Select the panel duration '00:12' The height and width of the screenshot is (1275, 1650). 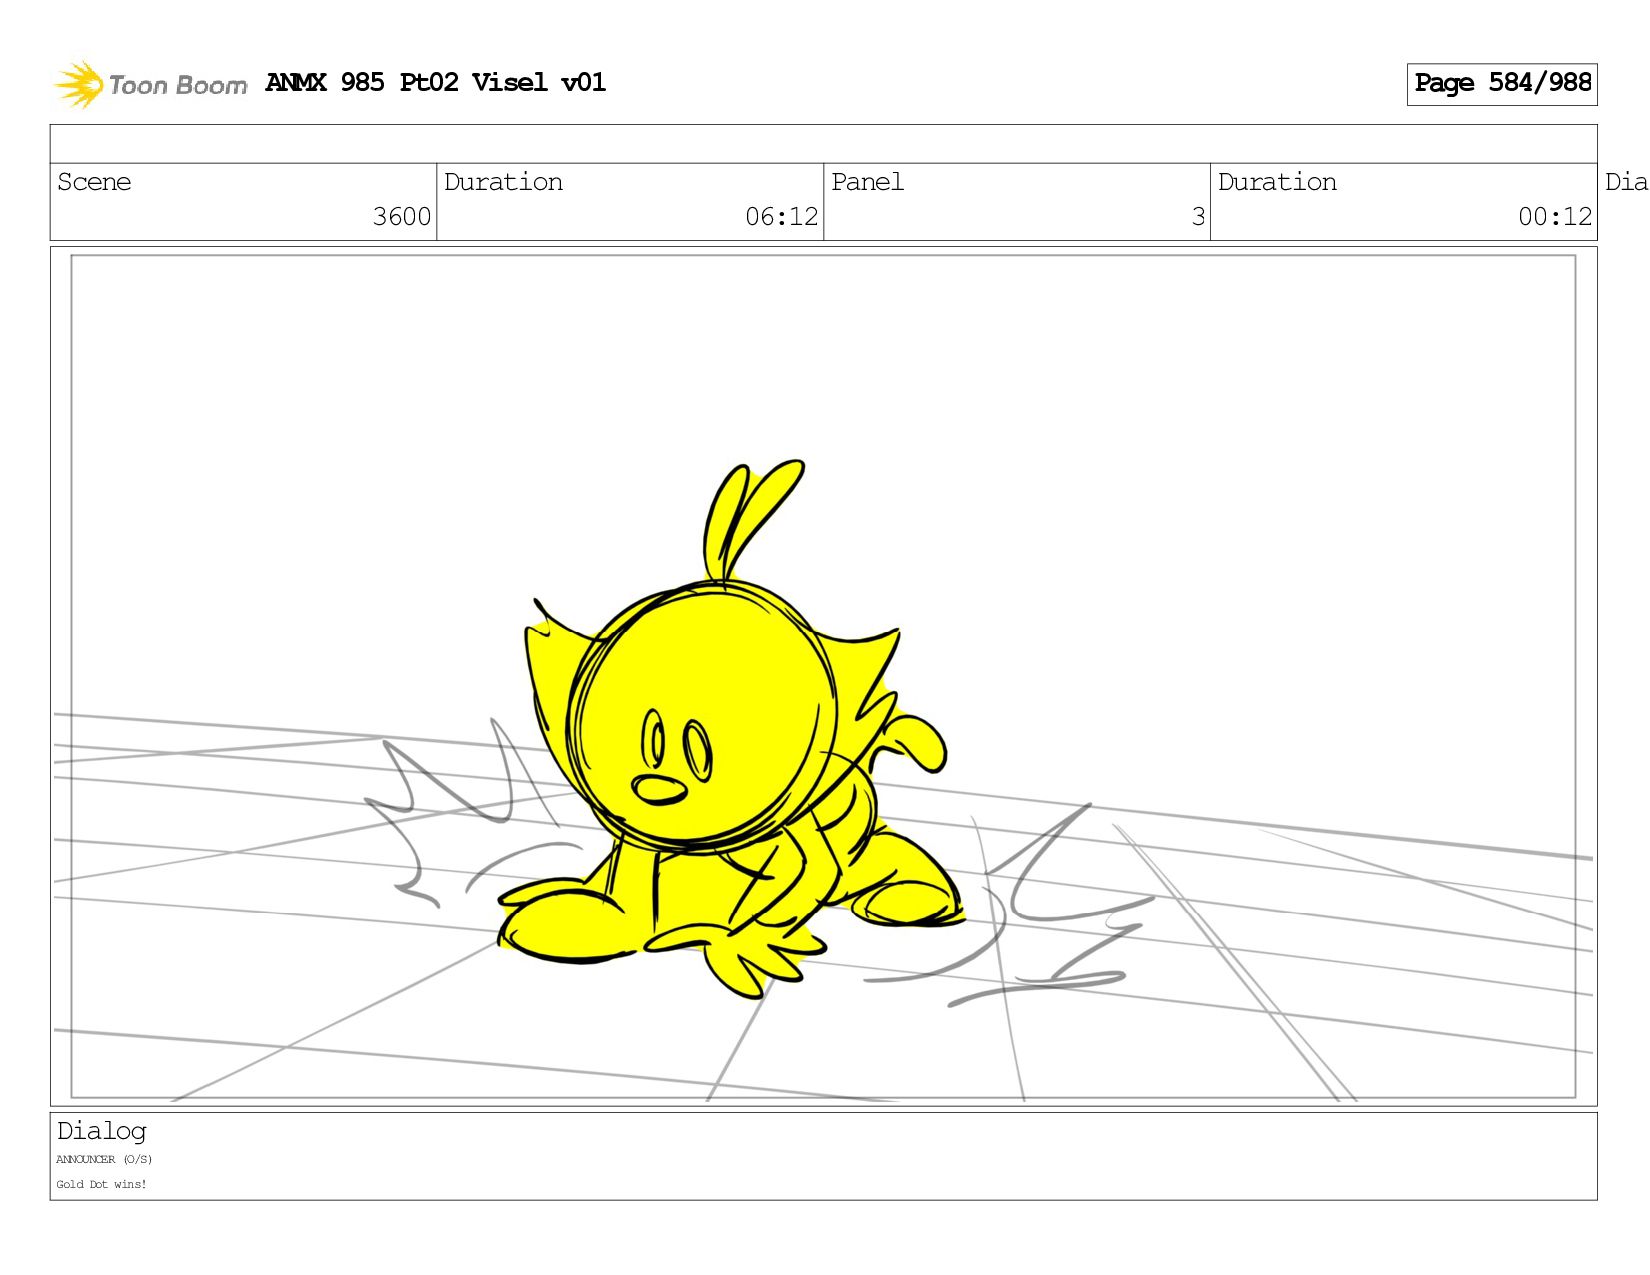[1554, 217]
